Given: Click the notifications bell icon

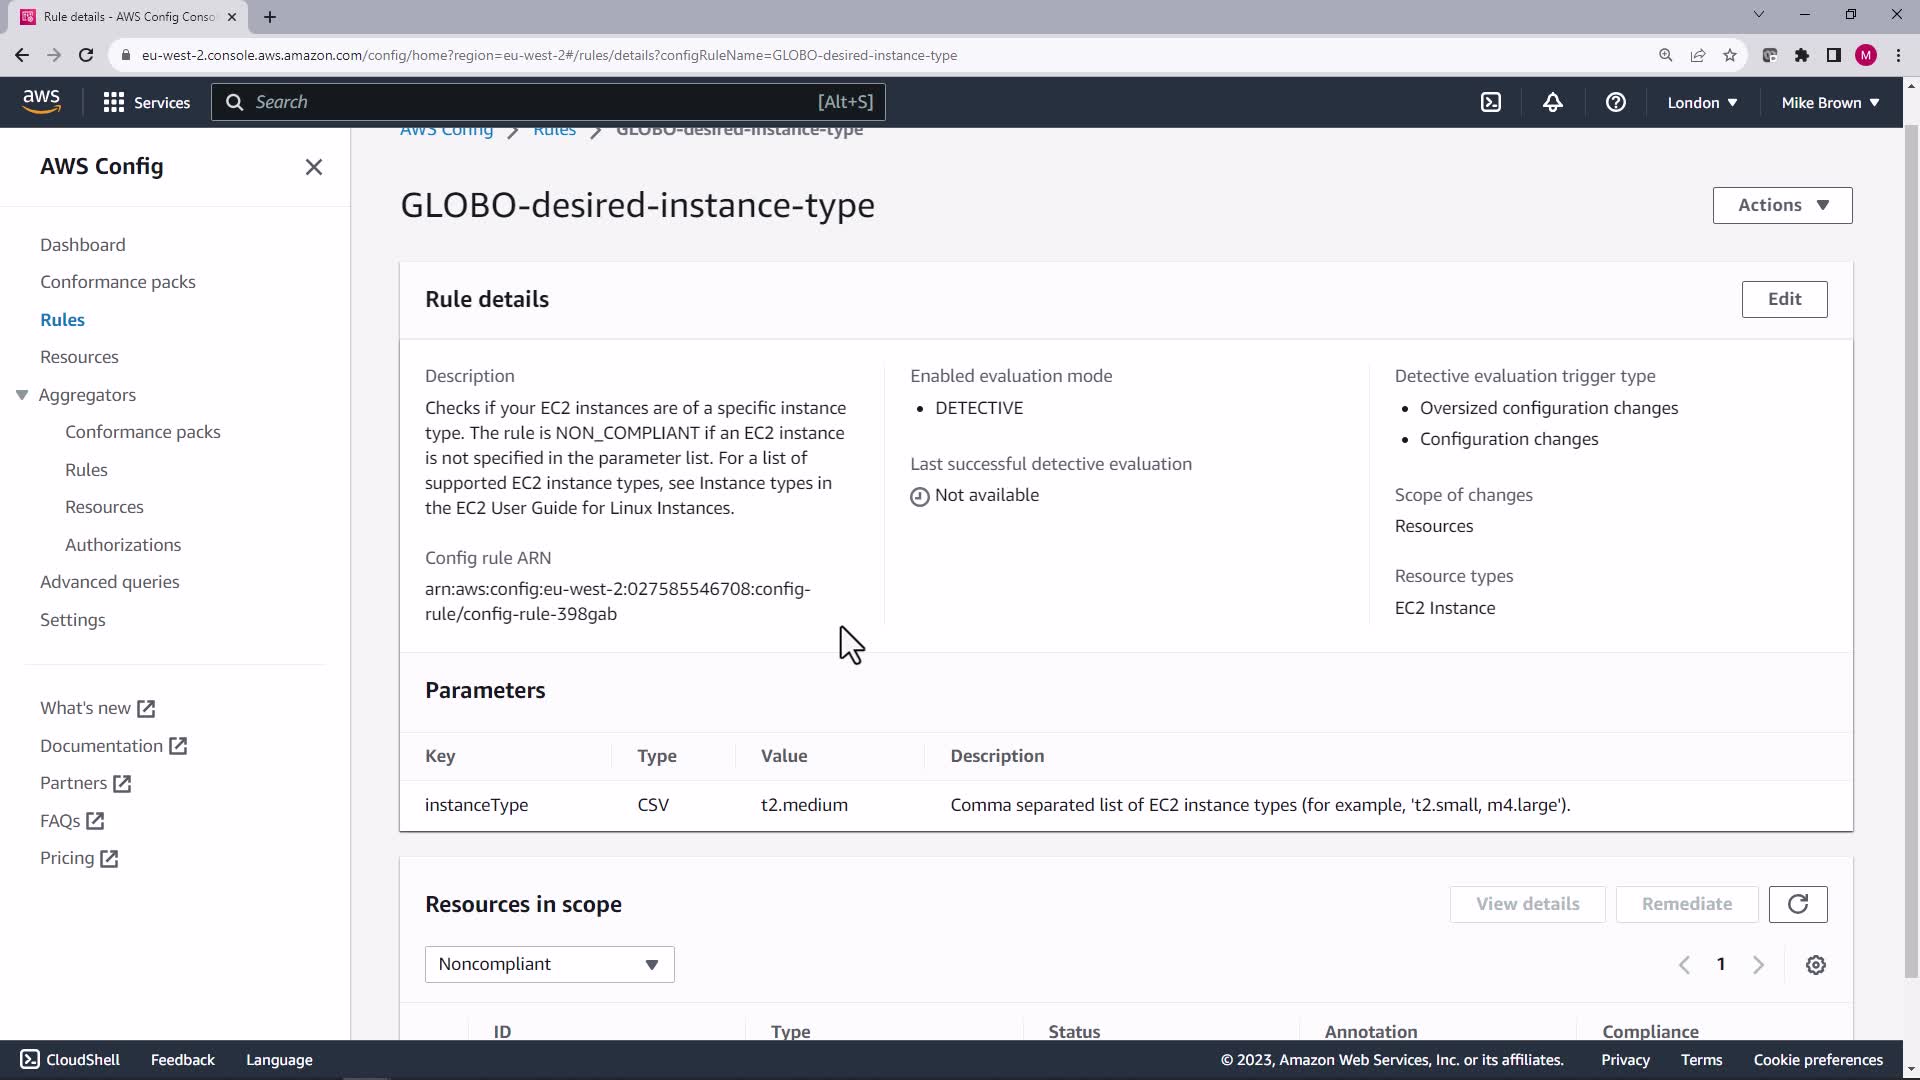Looking at the screenshot, I should pyautogui.click(x=1552, y=102).
